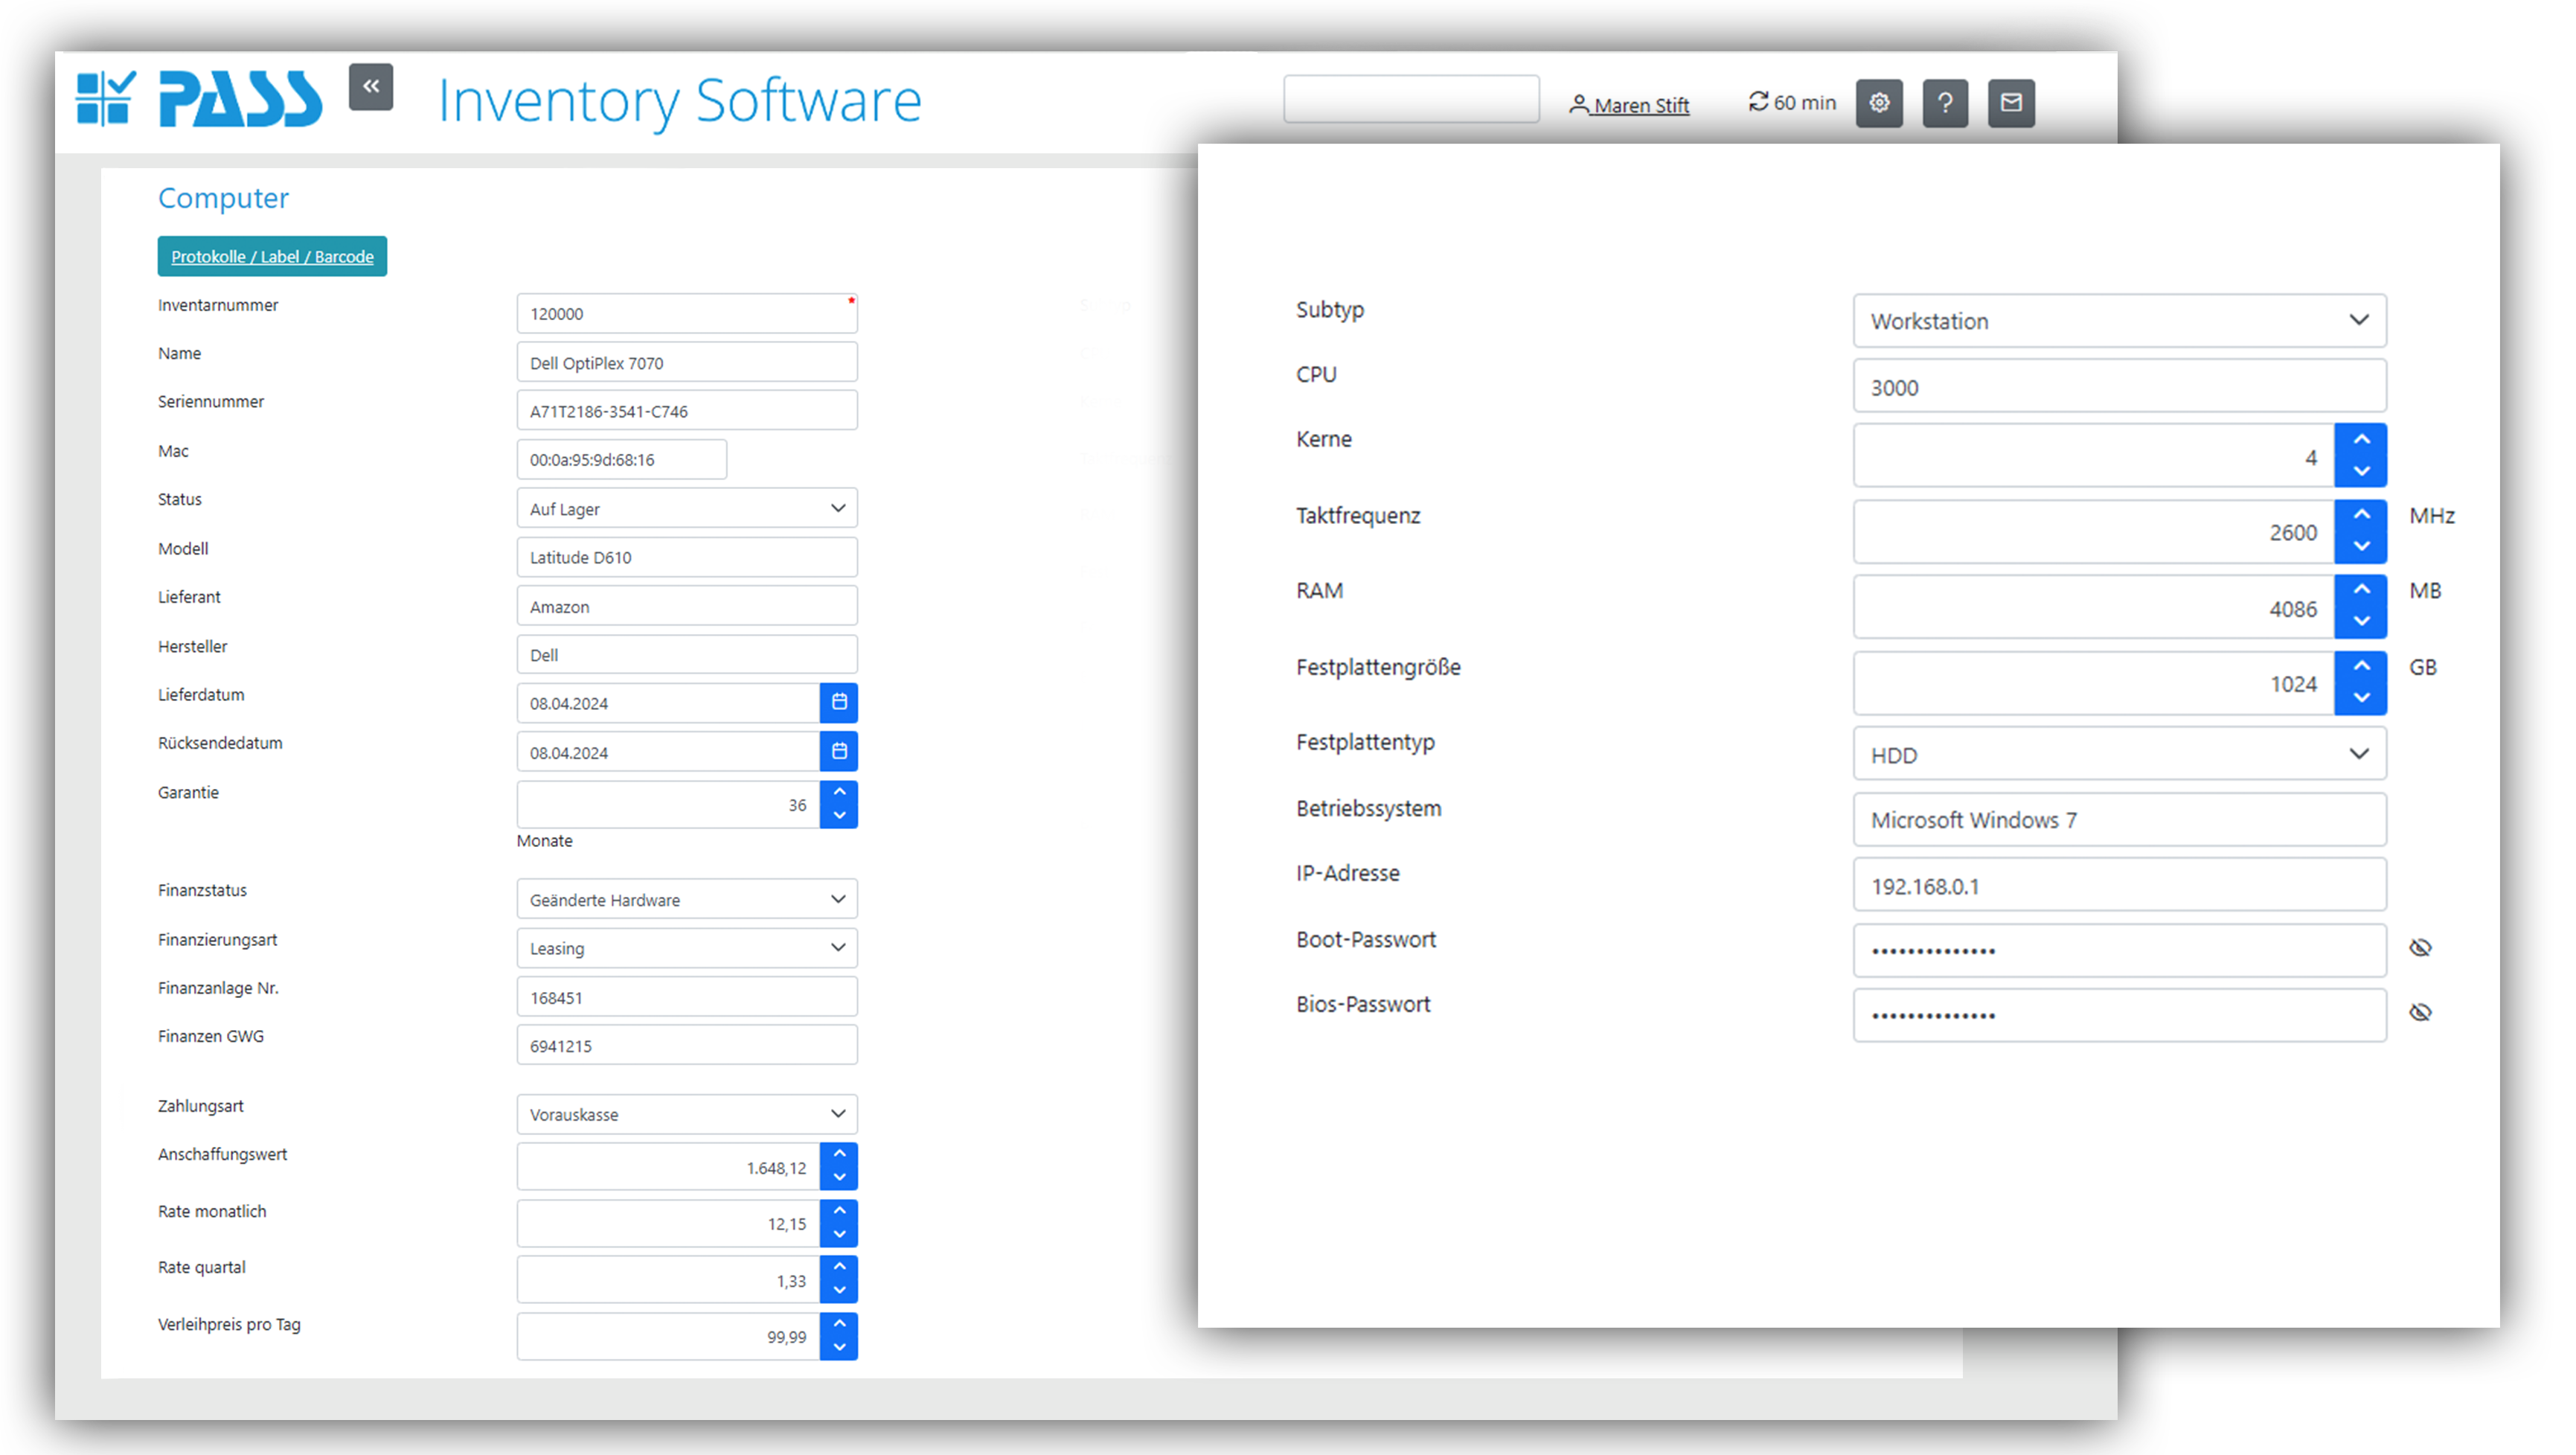Decrease RAM value with down arrow
2576x1455 pixels.
(2361, 621)
